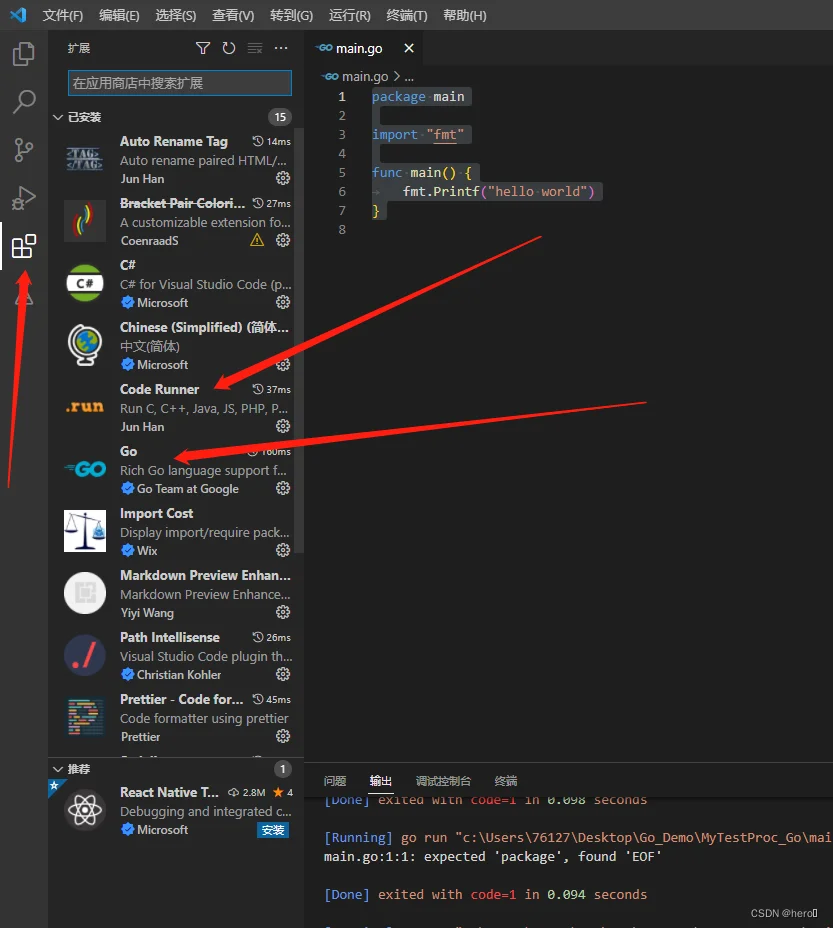This screenshot has width=833, height=928.
Task: Open the Code Runner extension entry
Action: click(176, 408)
